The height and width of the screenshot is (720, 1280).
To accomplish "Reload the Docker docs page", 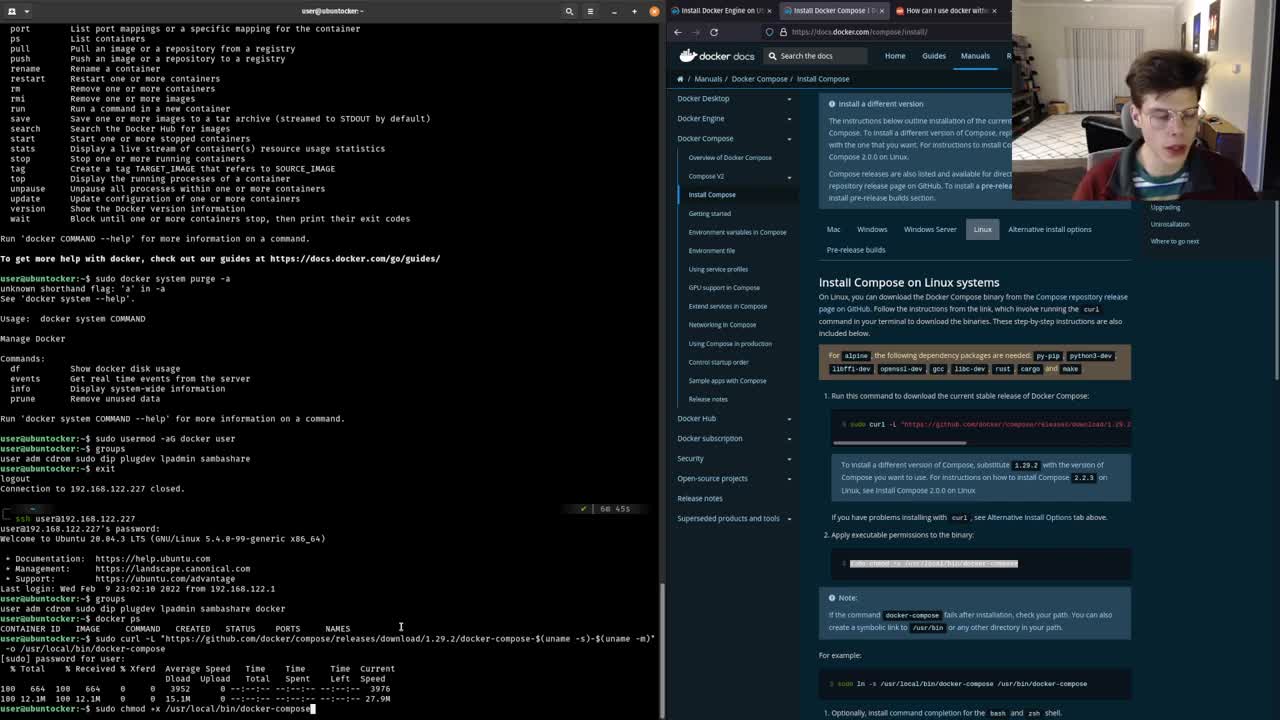I will coord(714,32).
